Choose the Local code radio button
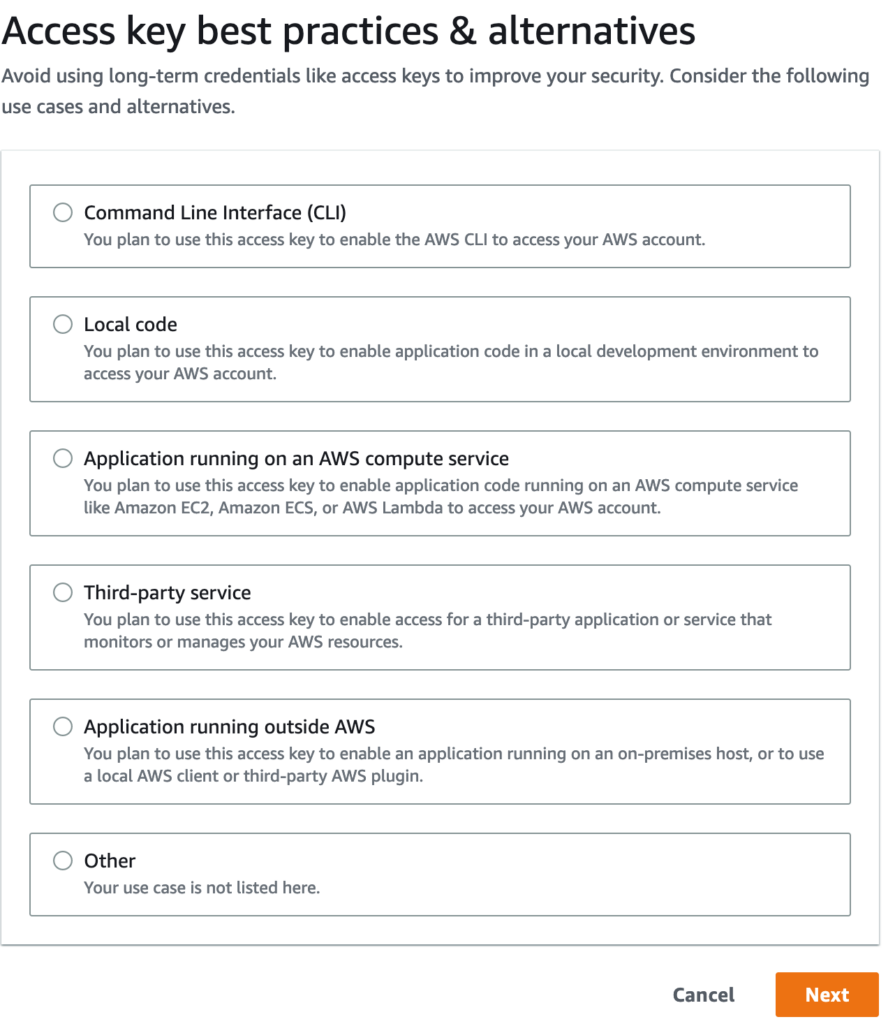The width and height of the screenshot is (895, 1024). (x=63, y=324)
